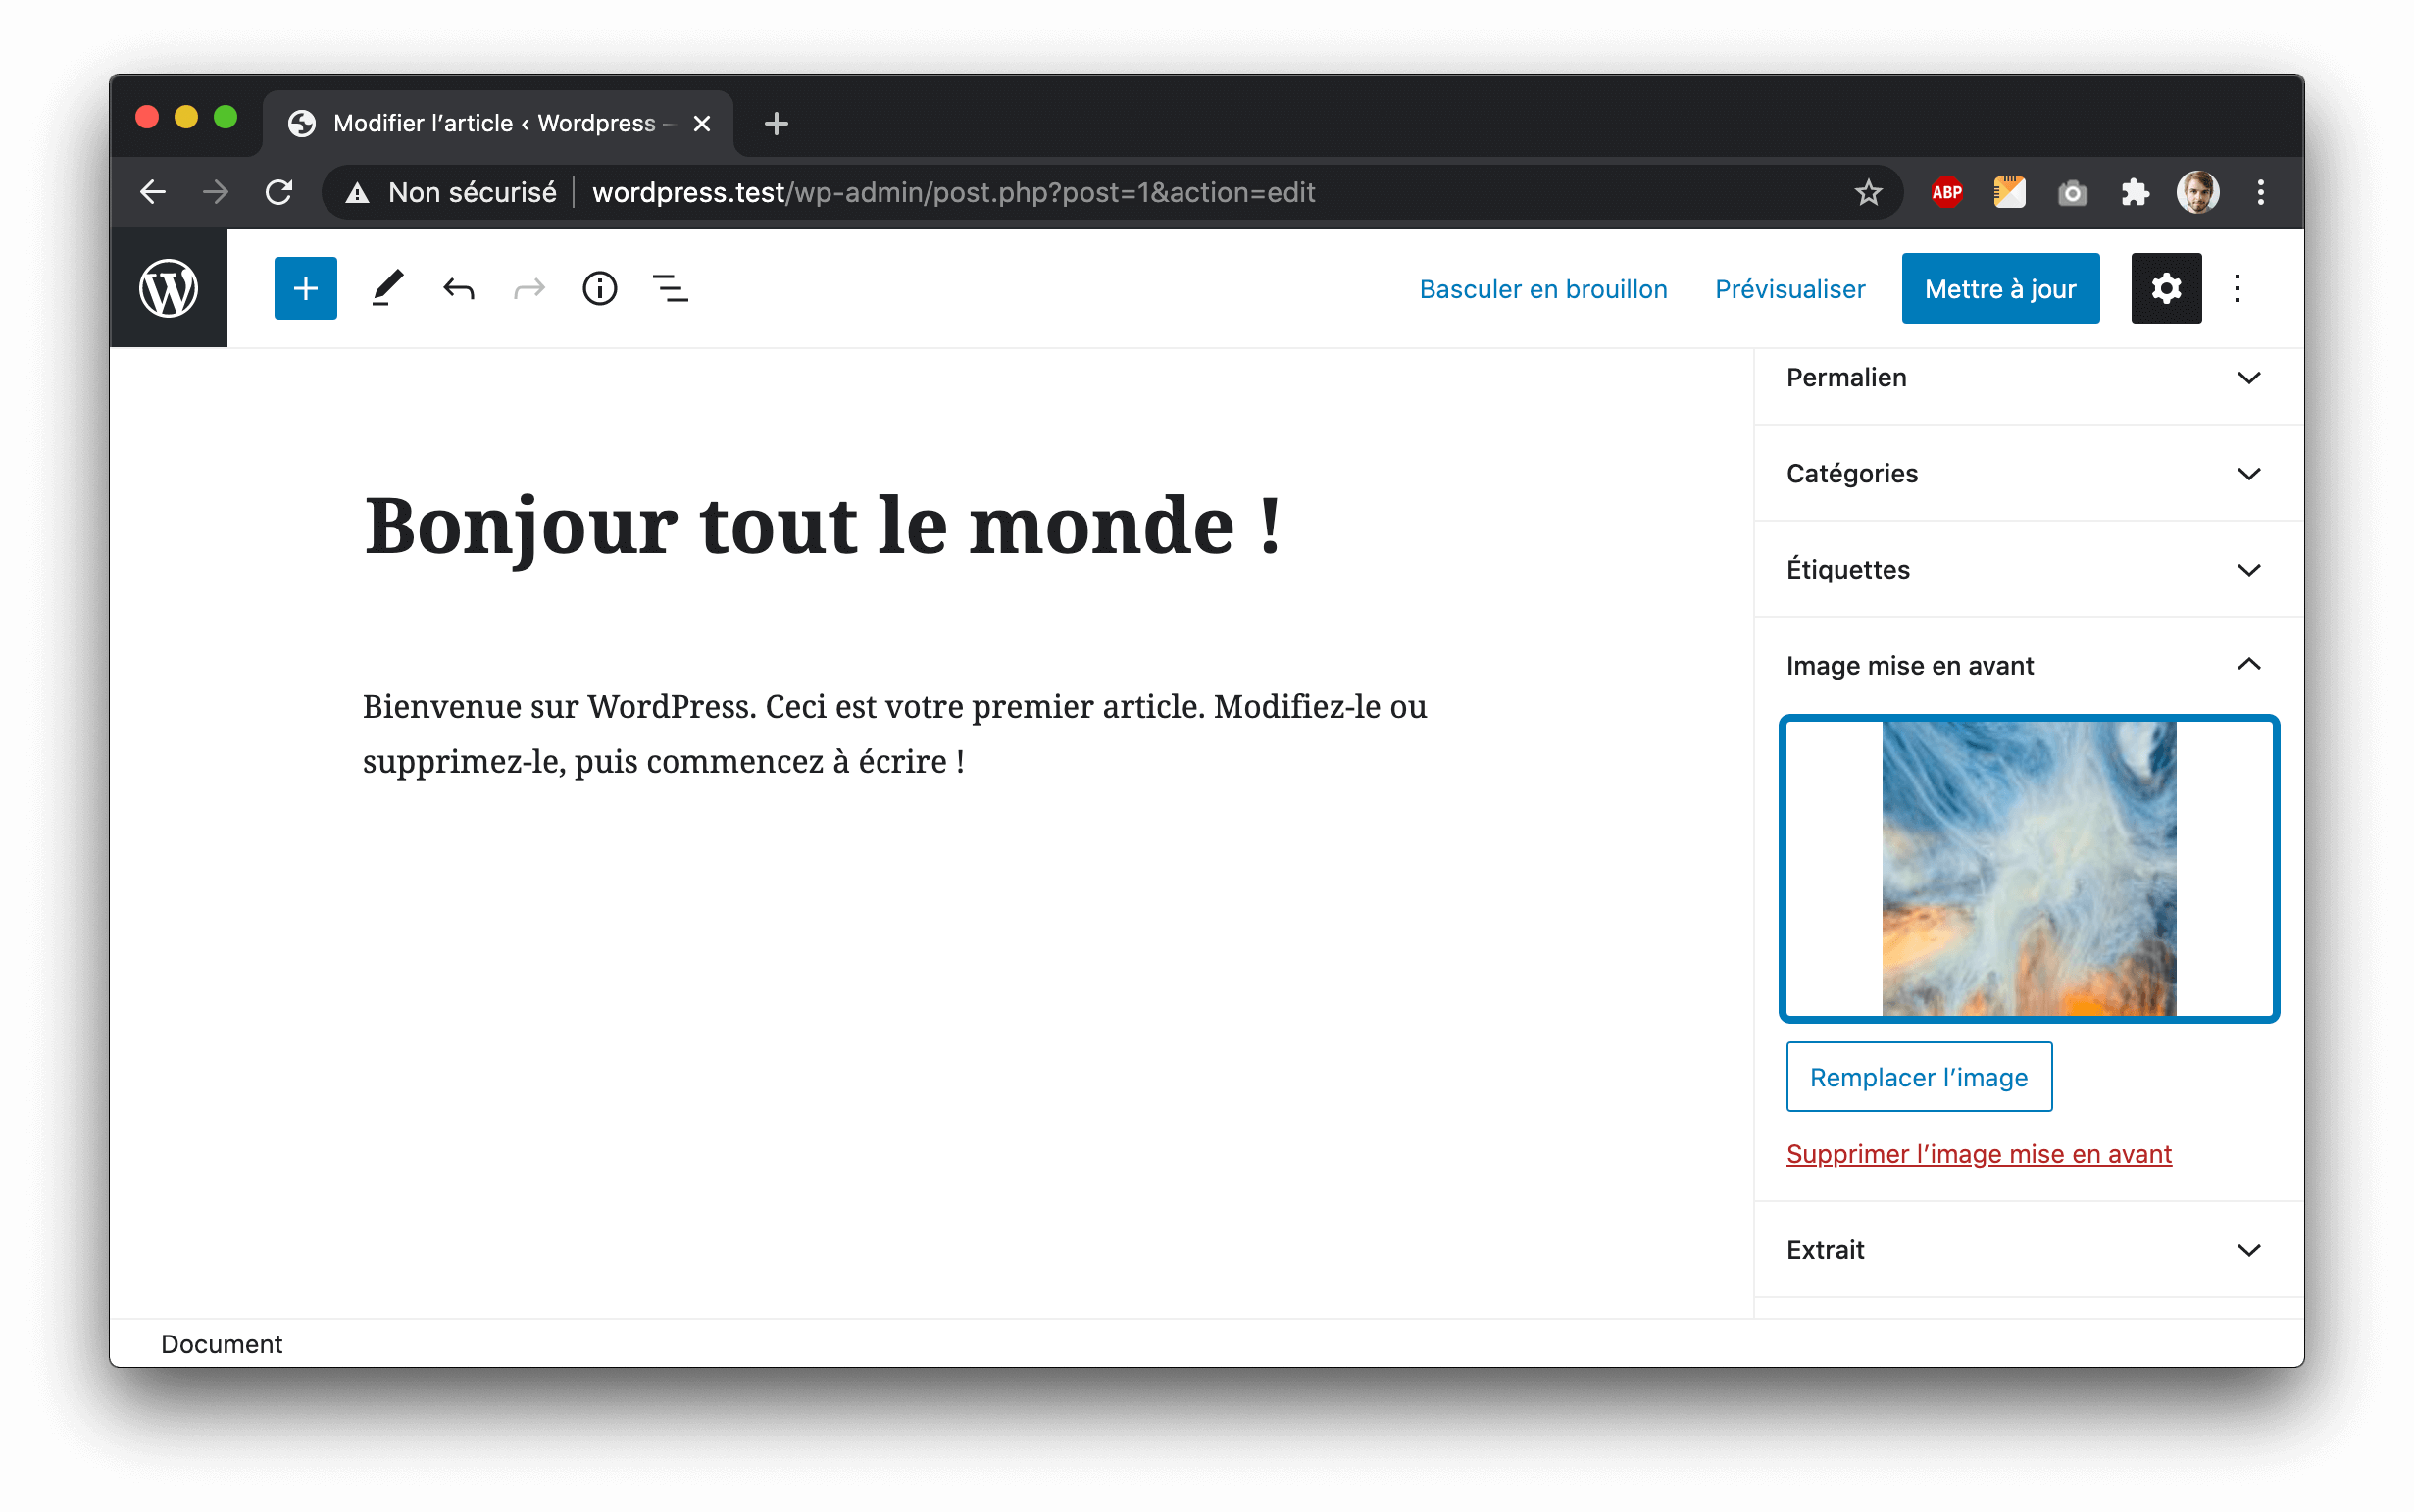Click Supprimer l'image mise en avant
Screen dimensions: 2414x1512
pos(1977,1153)
